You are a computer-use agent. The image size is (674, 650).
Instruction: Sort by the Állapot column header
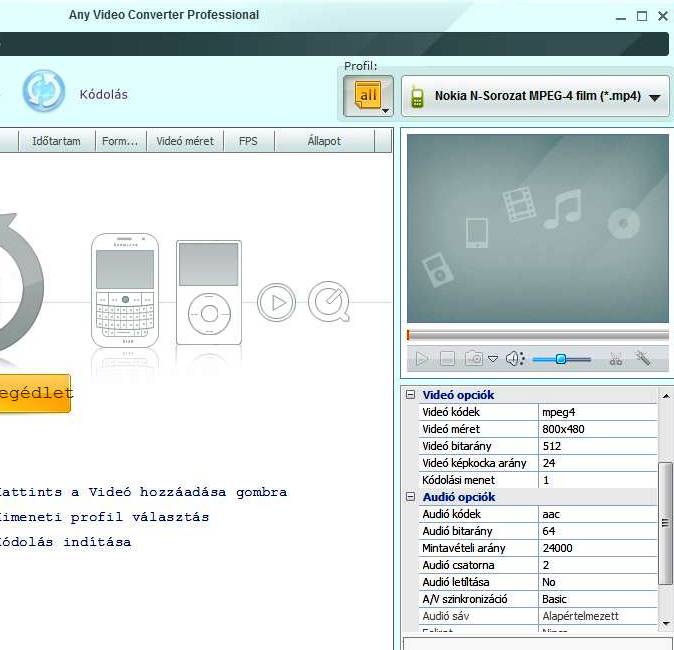coord(324,141)
